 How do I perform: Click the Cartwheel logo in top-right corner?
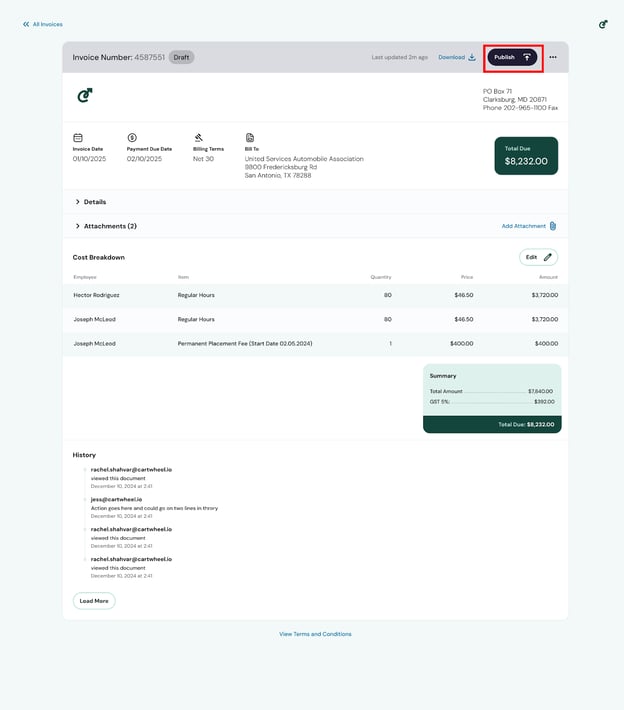coord(603,24)
